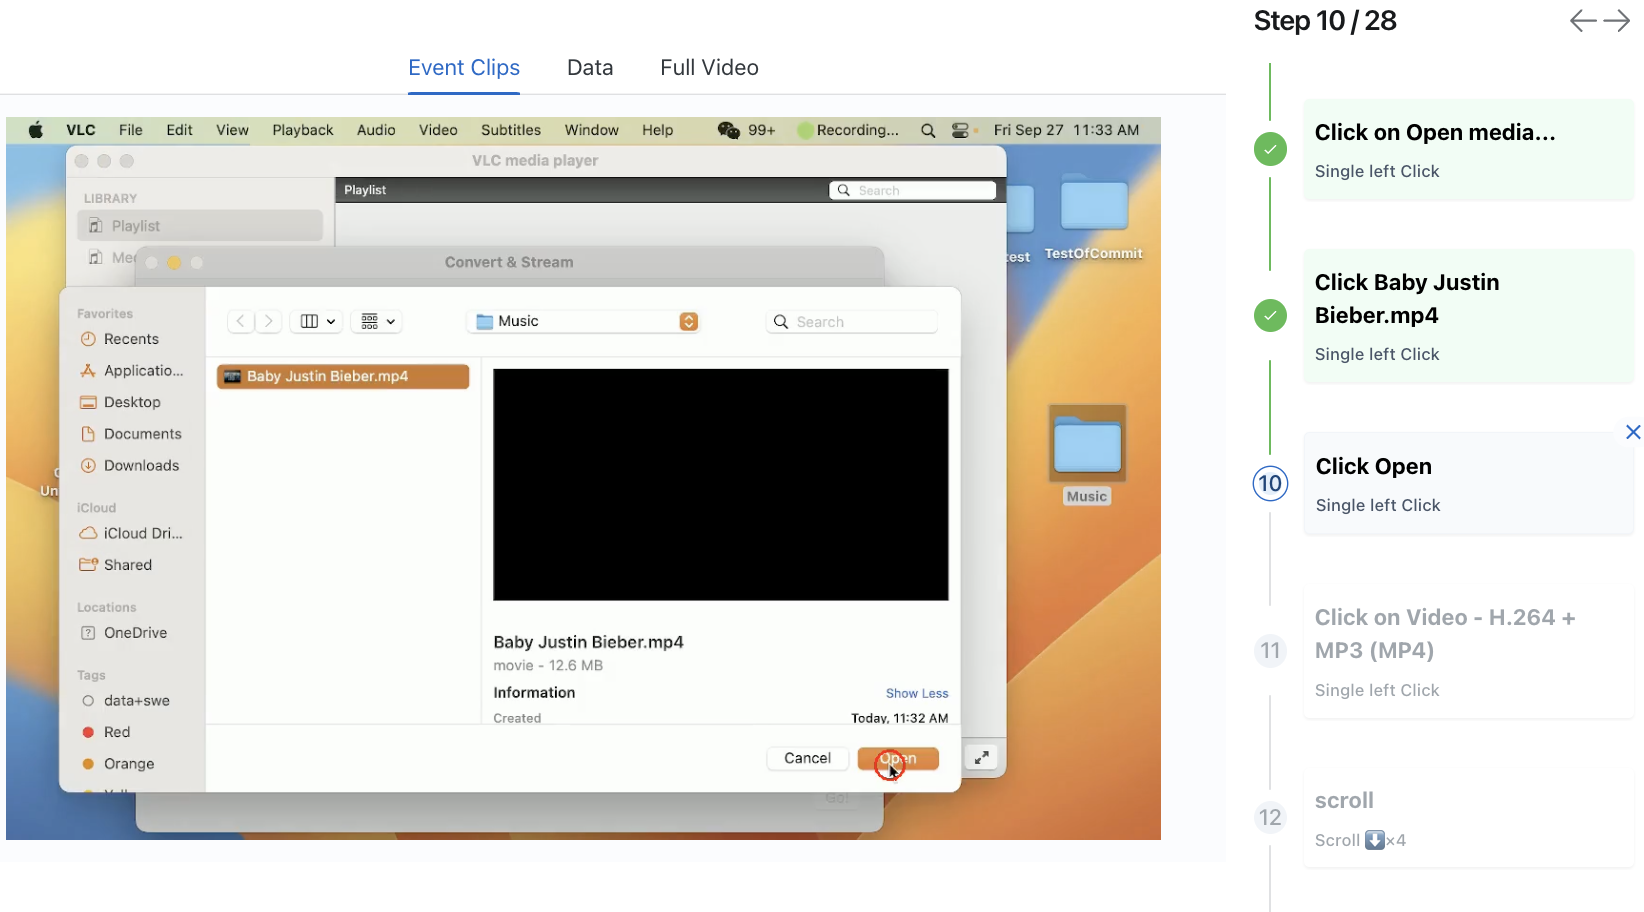
Task: Open the Playback menu
Action: [x=303, y=130]
